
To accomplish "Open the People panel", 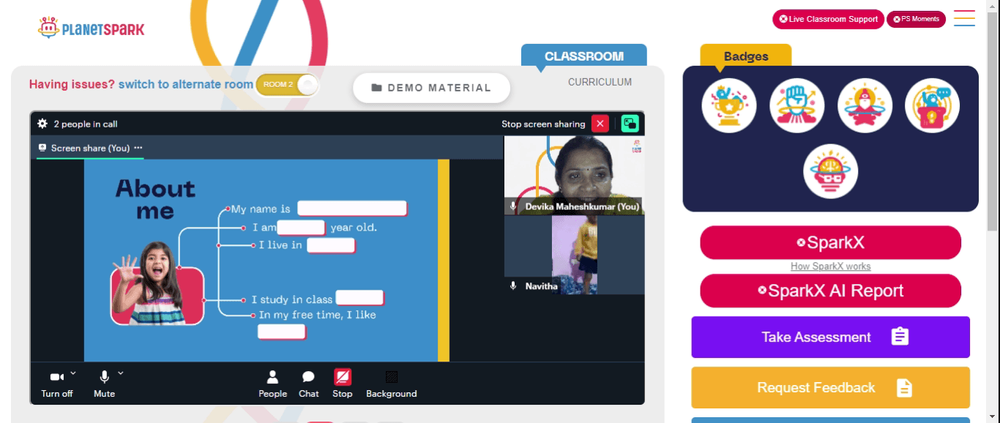I will click(x=272, y=383).
